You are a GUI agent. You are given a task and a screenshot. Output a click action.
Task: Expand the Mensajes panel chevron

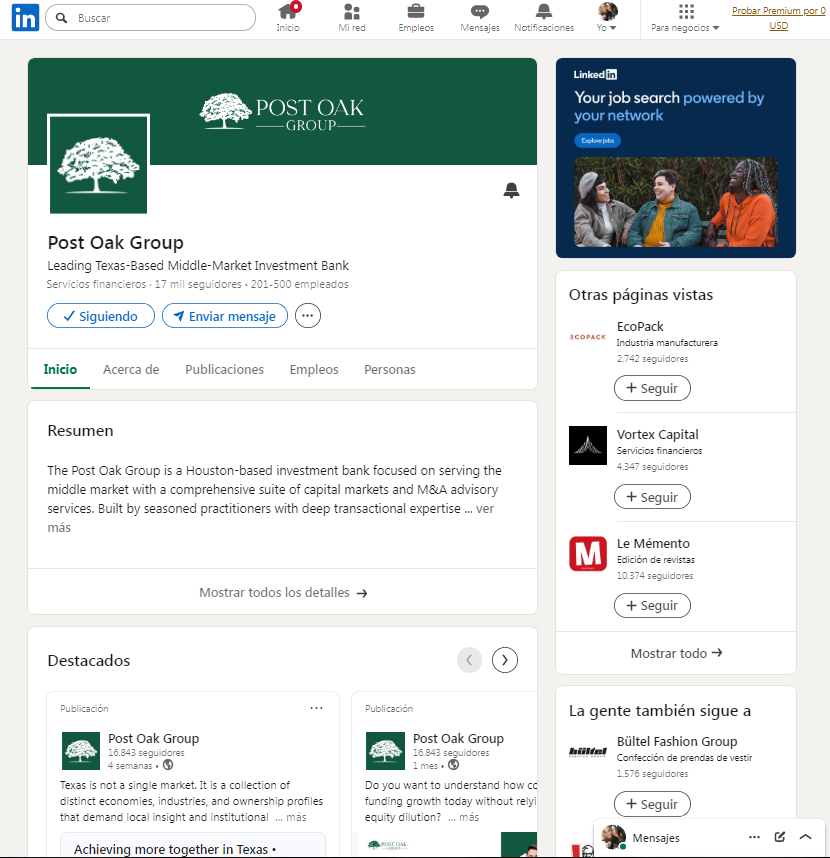805,837
